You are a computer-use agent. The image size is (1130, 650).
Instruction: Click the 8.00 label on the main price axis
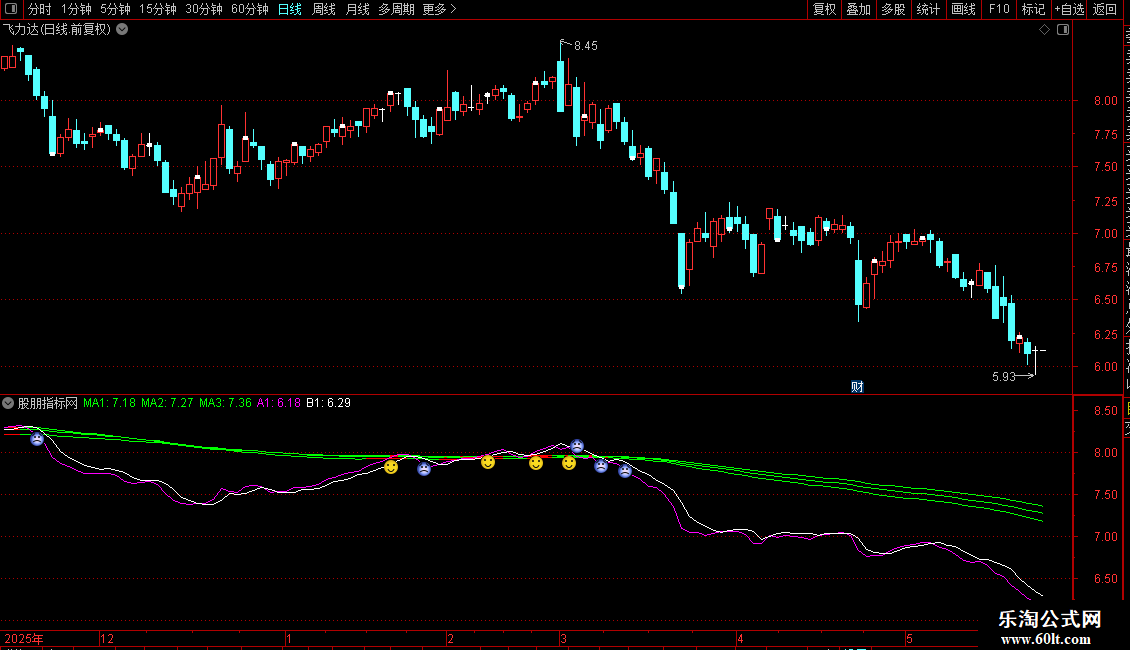click(x=1105, y=101)
